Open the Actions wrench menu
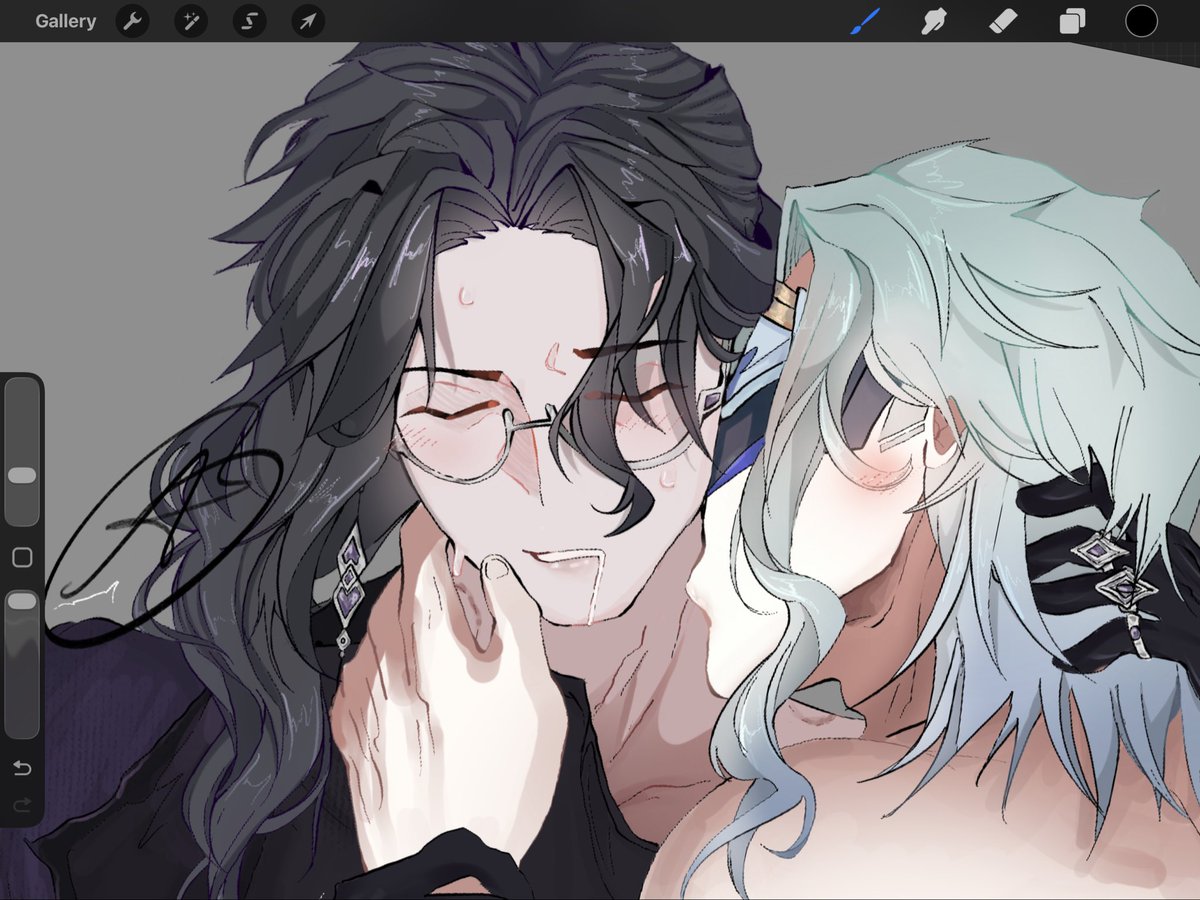The image size is (1200, 900). pos(132,21)
